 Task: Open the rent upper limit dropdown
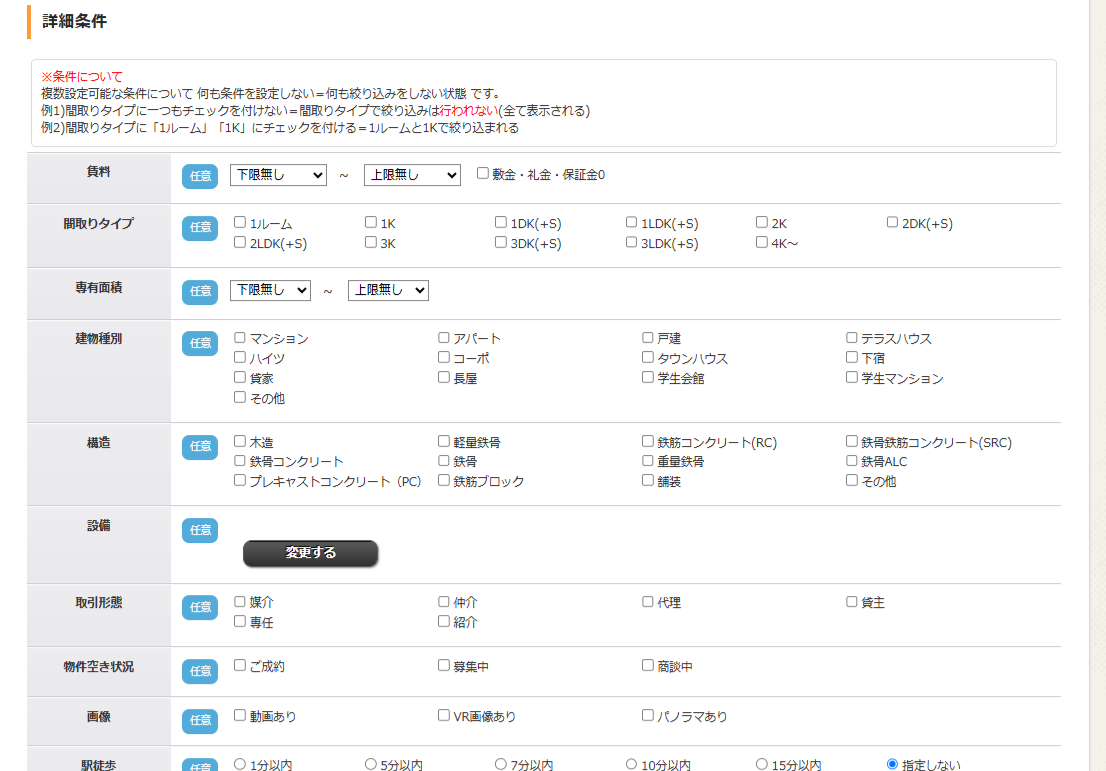point(410,174)
